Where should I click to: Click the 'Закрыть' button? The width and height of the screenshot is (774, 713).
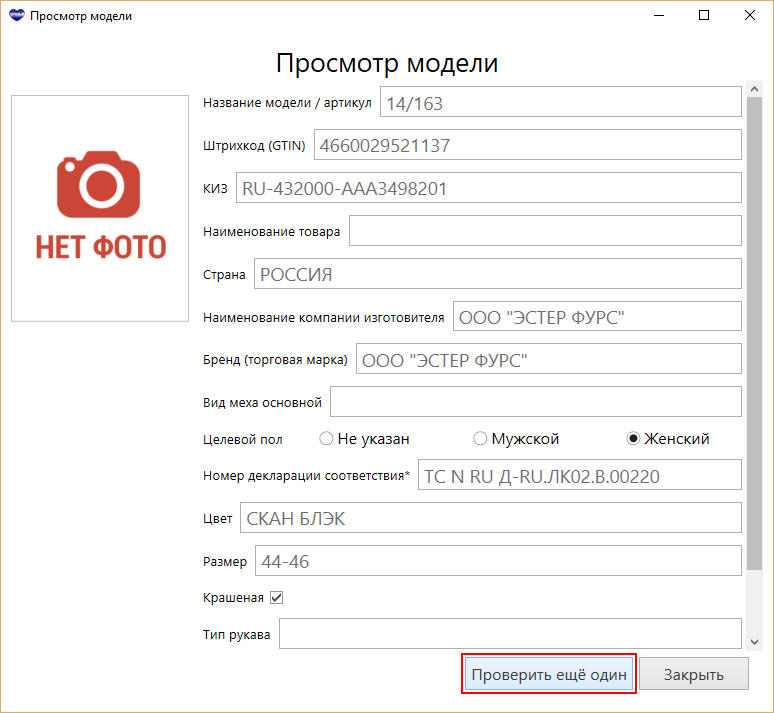(x=694, y=673)
